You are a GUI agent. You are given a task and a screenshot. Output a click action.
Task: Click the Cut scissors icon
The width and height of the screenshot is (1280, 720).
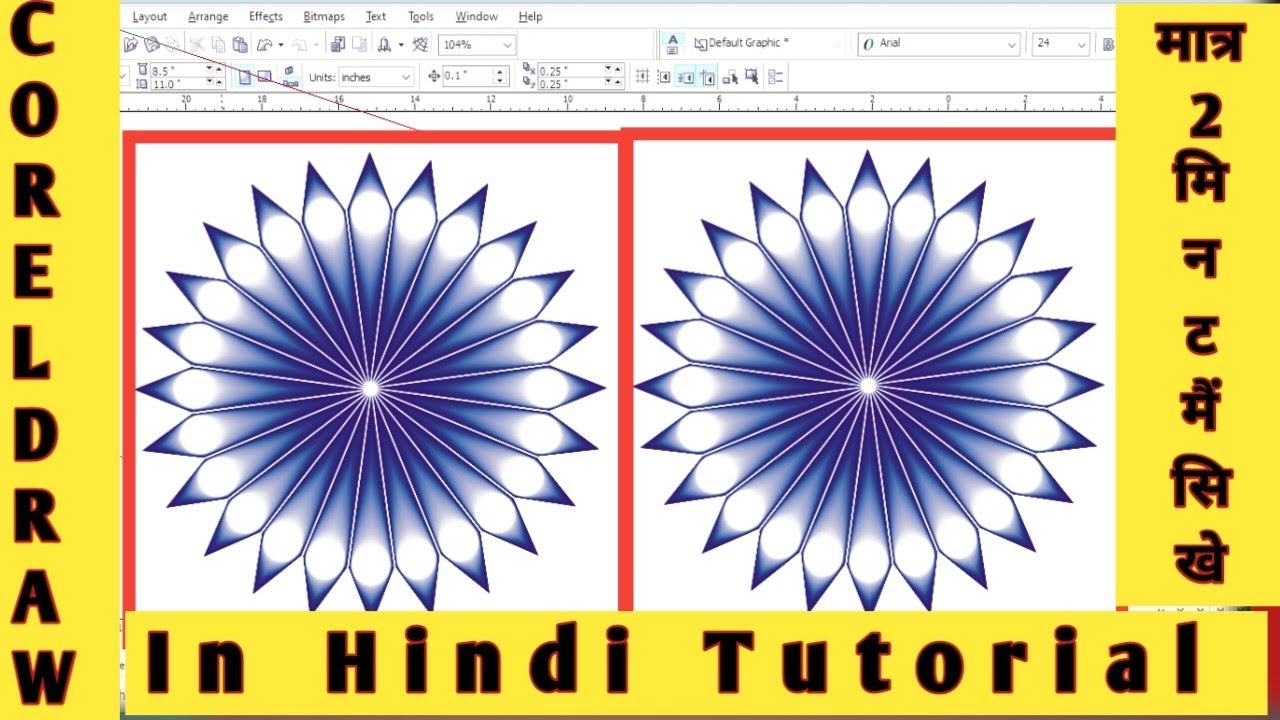click(197, 44)
